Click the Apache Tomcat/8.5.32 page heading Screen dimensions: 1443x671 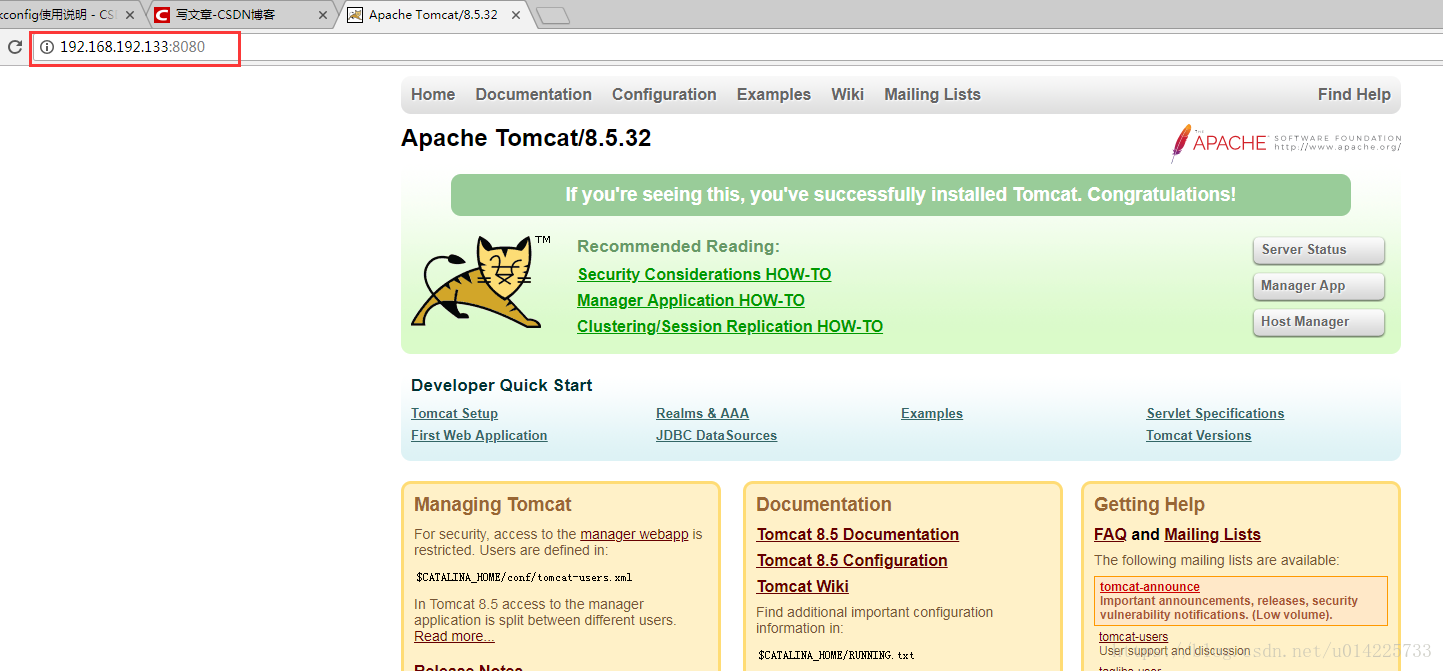click(x=526, y=138)
